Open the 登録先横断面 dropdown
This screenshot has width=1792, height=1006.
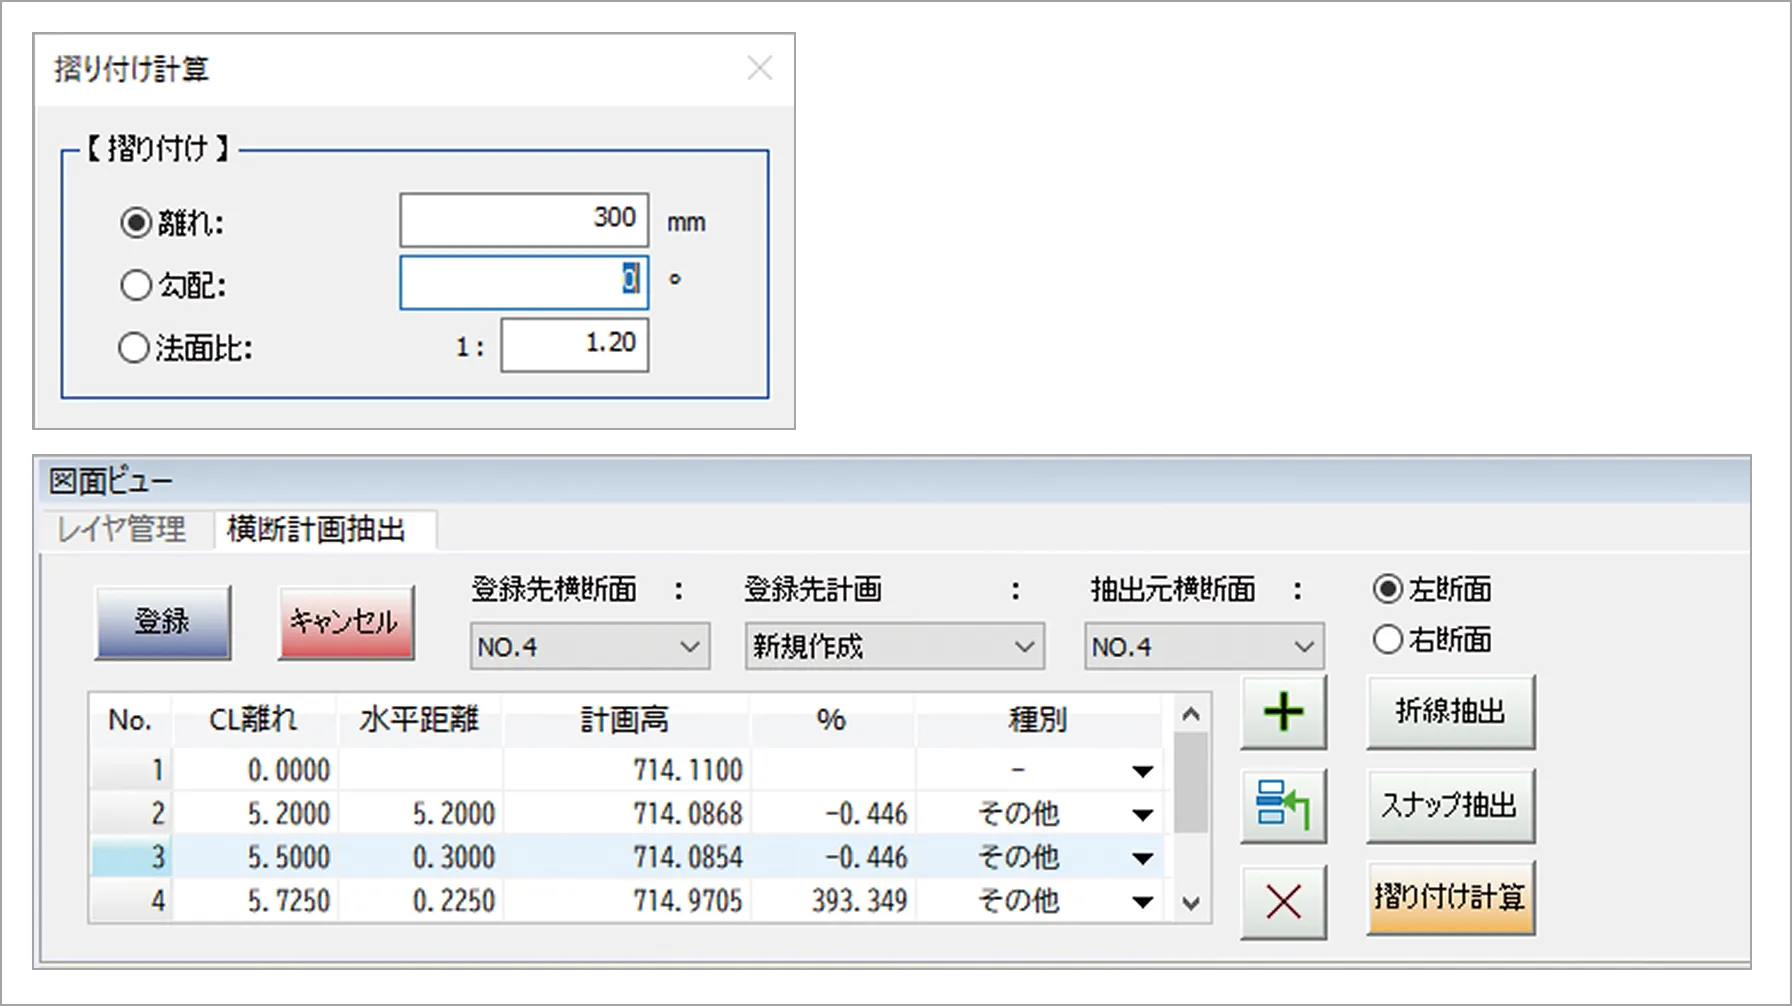[x=590, y=647]
